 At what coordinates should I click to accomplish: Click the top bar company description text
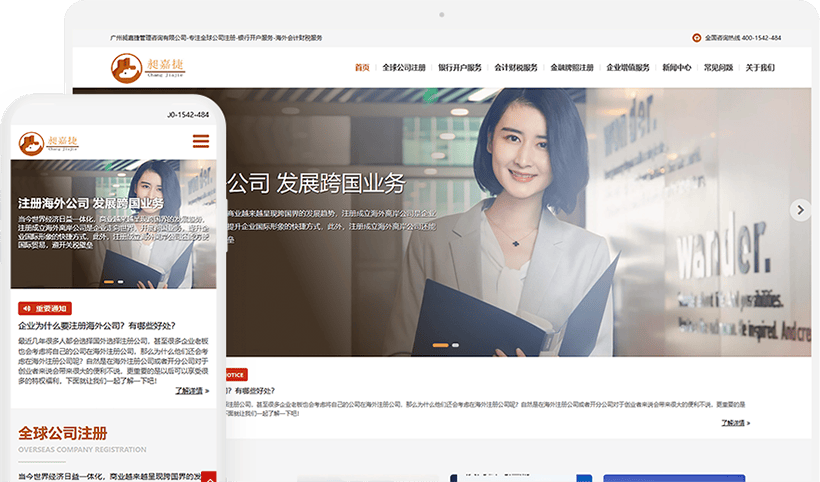[x=216, y=38]
